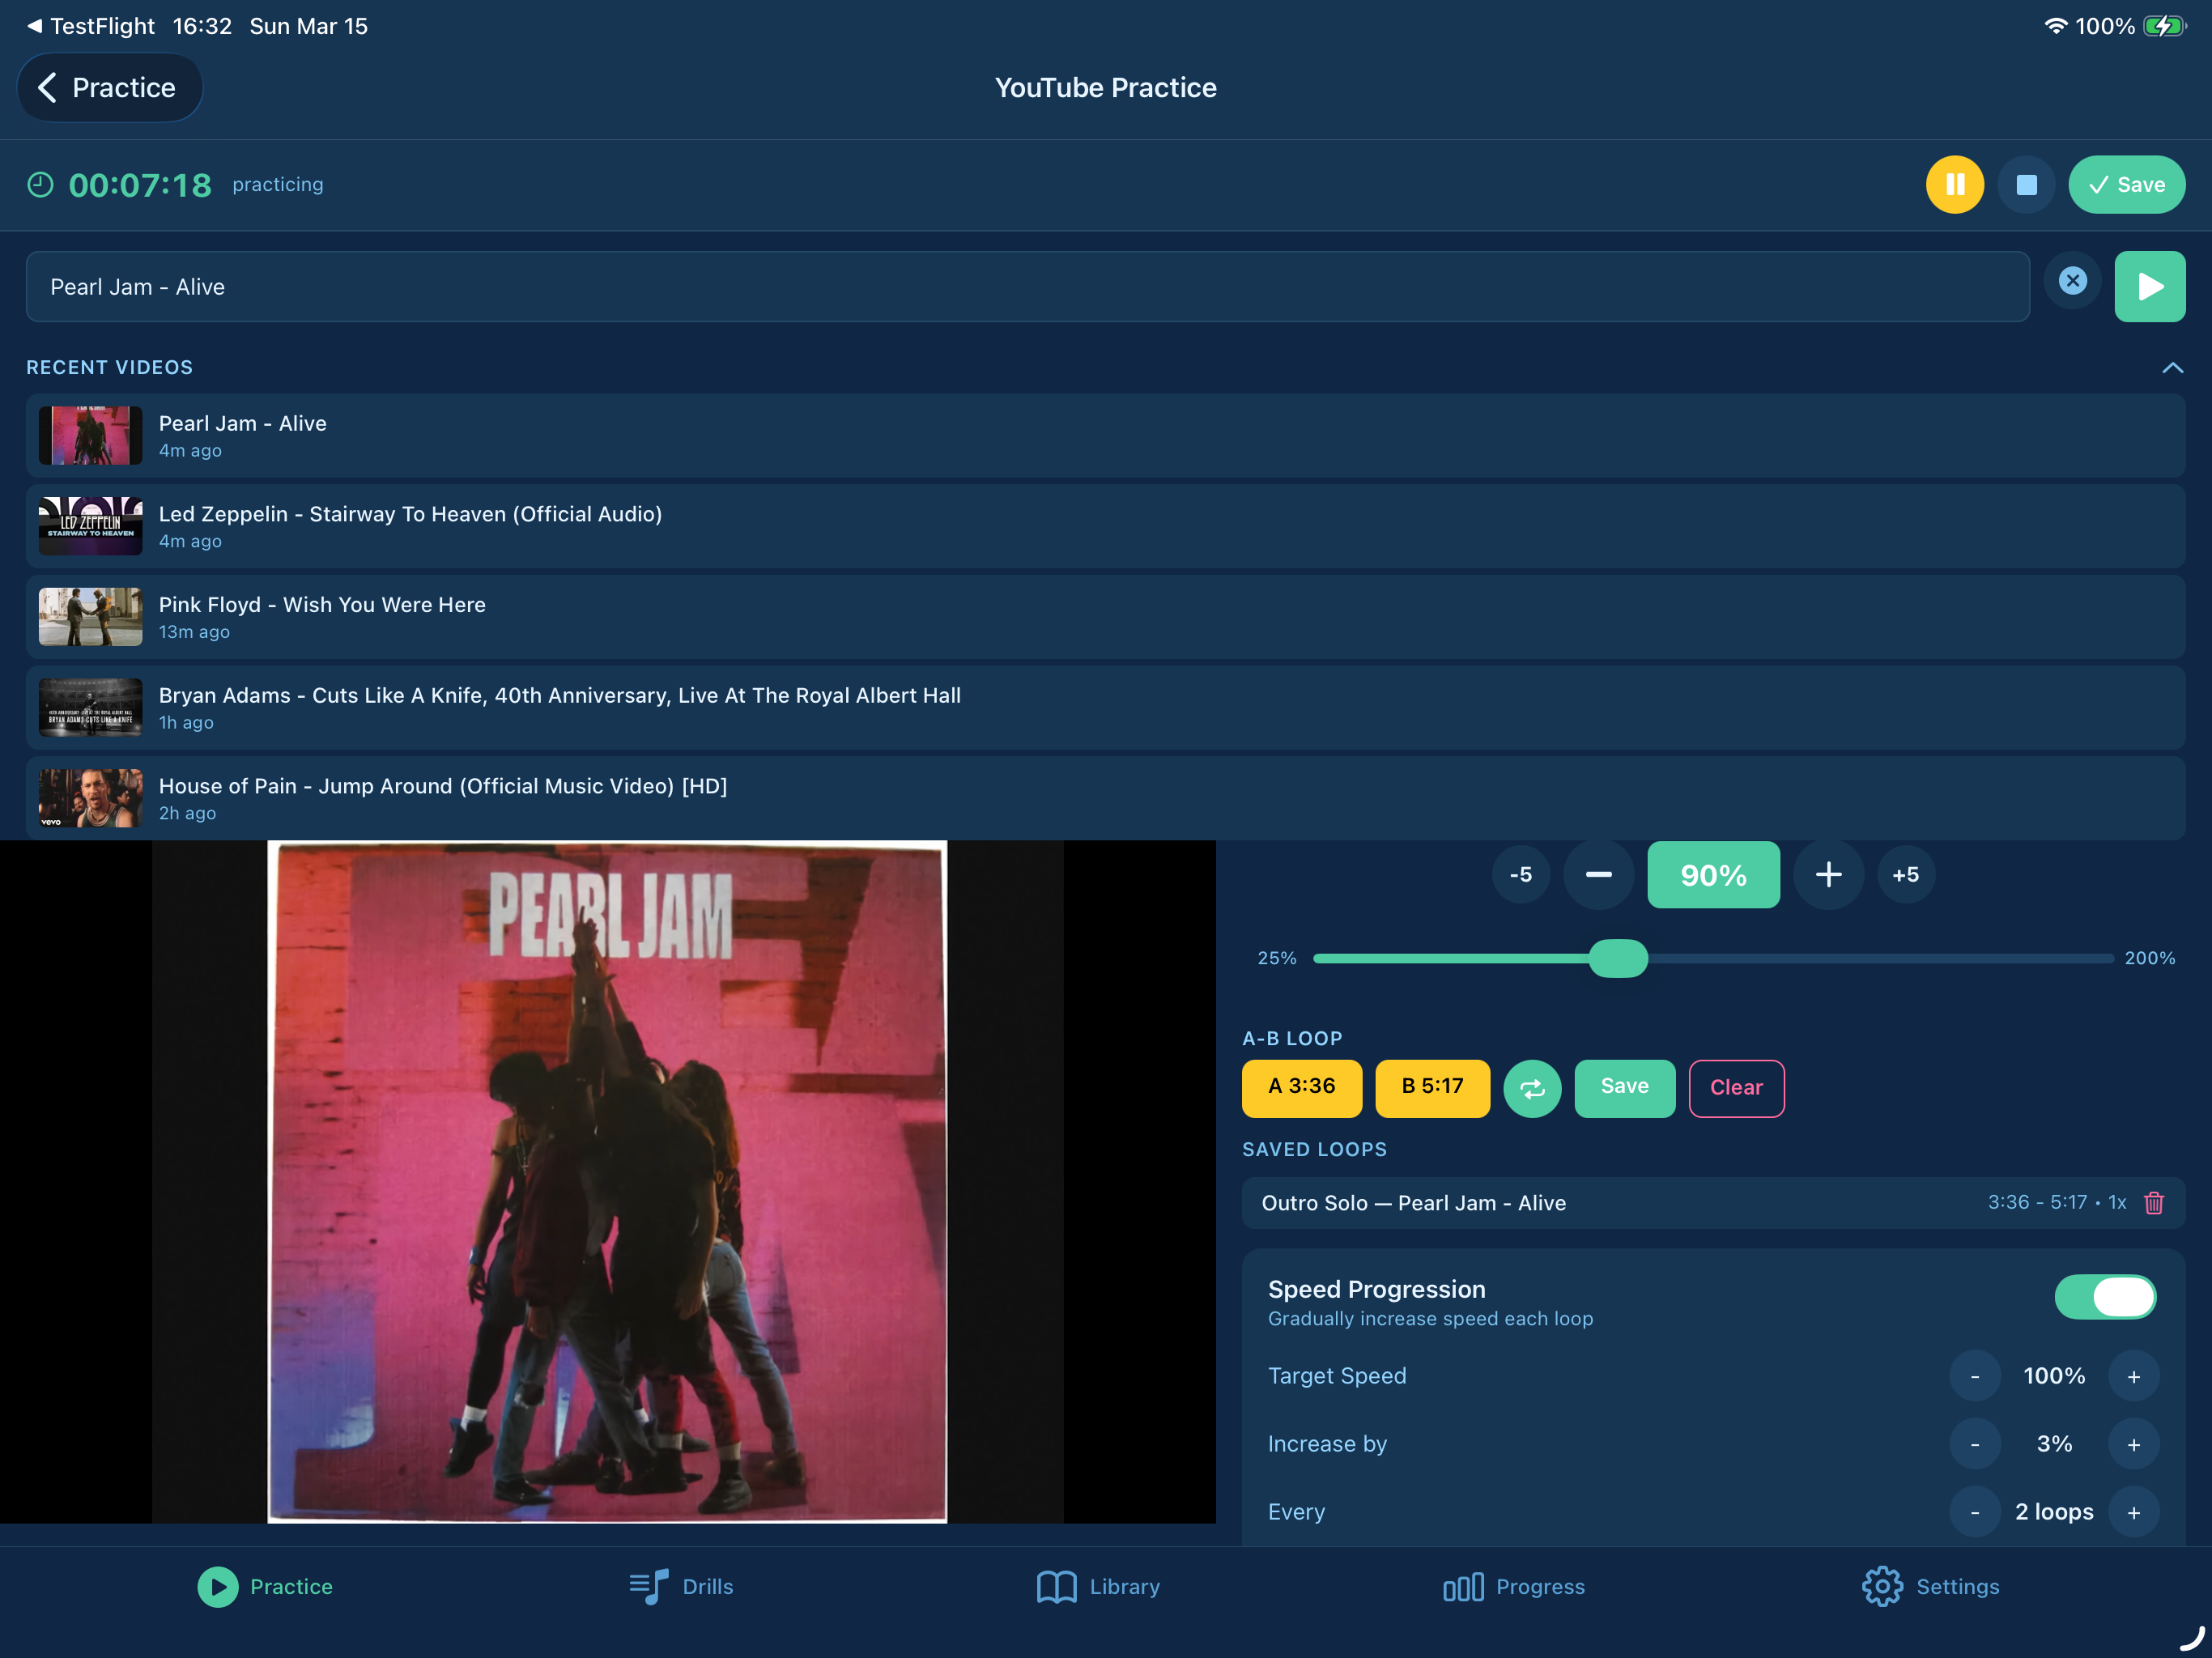Tap the plus speed button

1828,875
